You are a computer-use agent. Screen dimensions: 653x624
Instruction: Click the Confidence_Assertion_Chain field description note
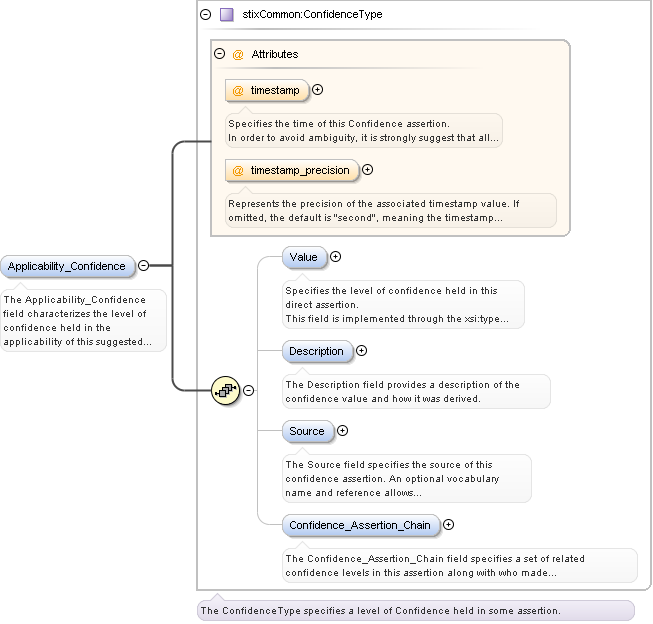[x=460, y=566]
